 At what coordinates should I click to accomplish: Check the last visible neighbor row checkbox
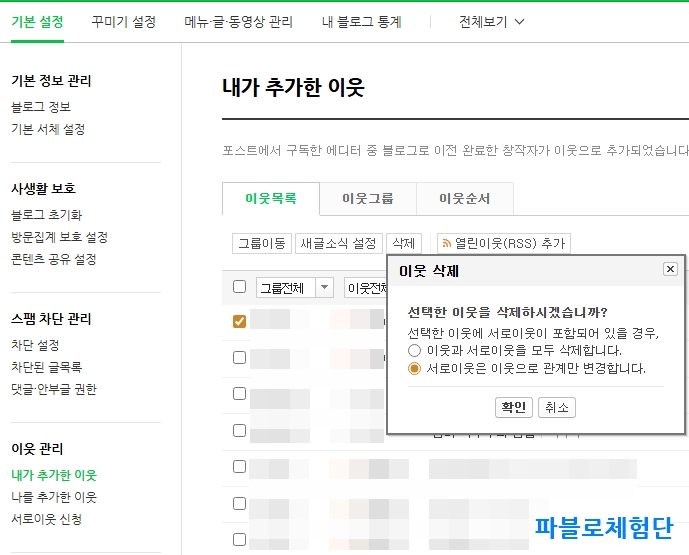tap(239, 539)
